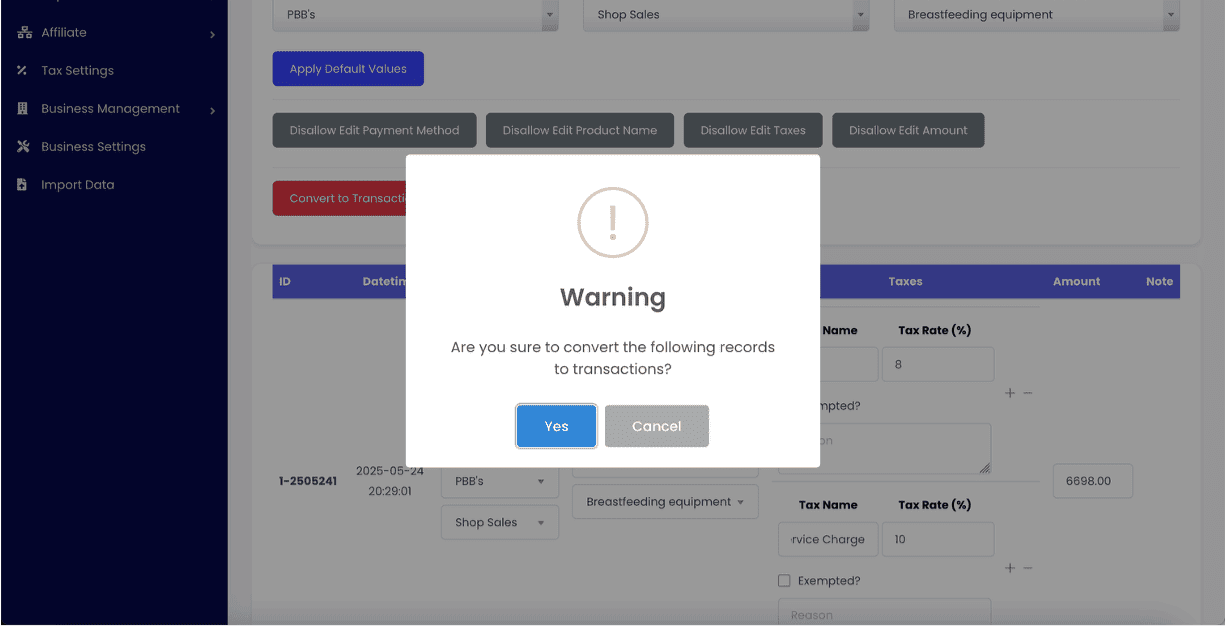Expand the Affiliate submenu chevron
Screen dimensions: 1226x626
(x=212, y=35)
